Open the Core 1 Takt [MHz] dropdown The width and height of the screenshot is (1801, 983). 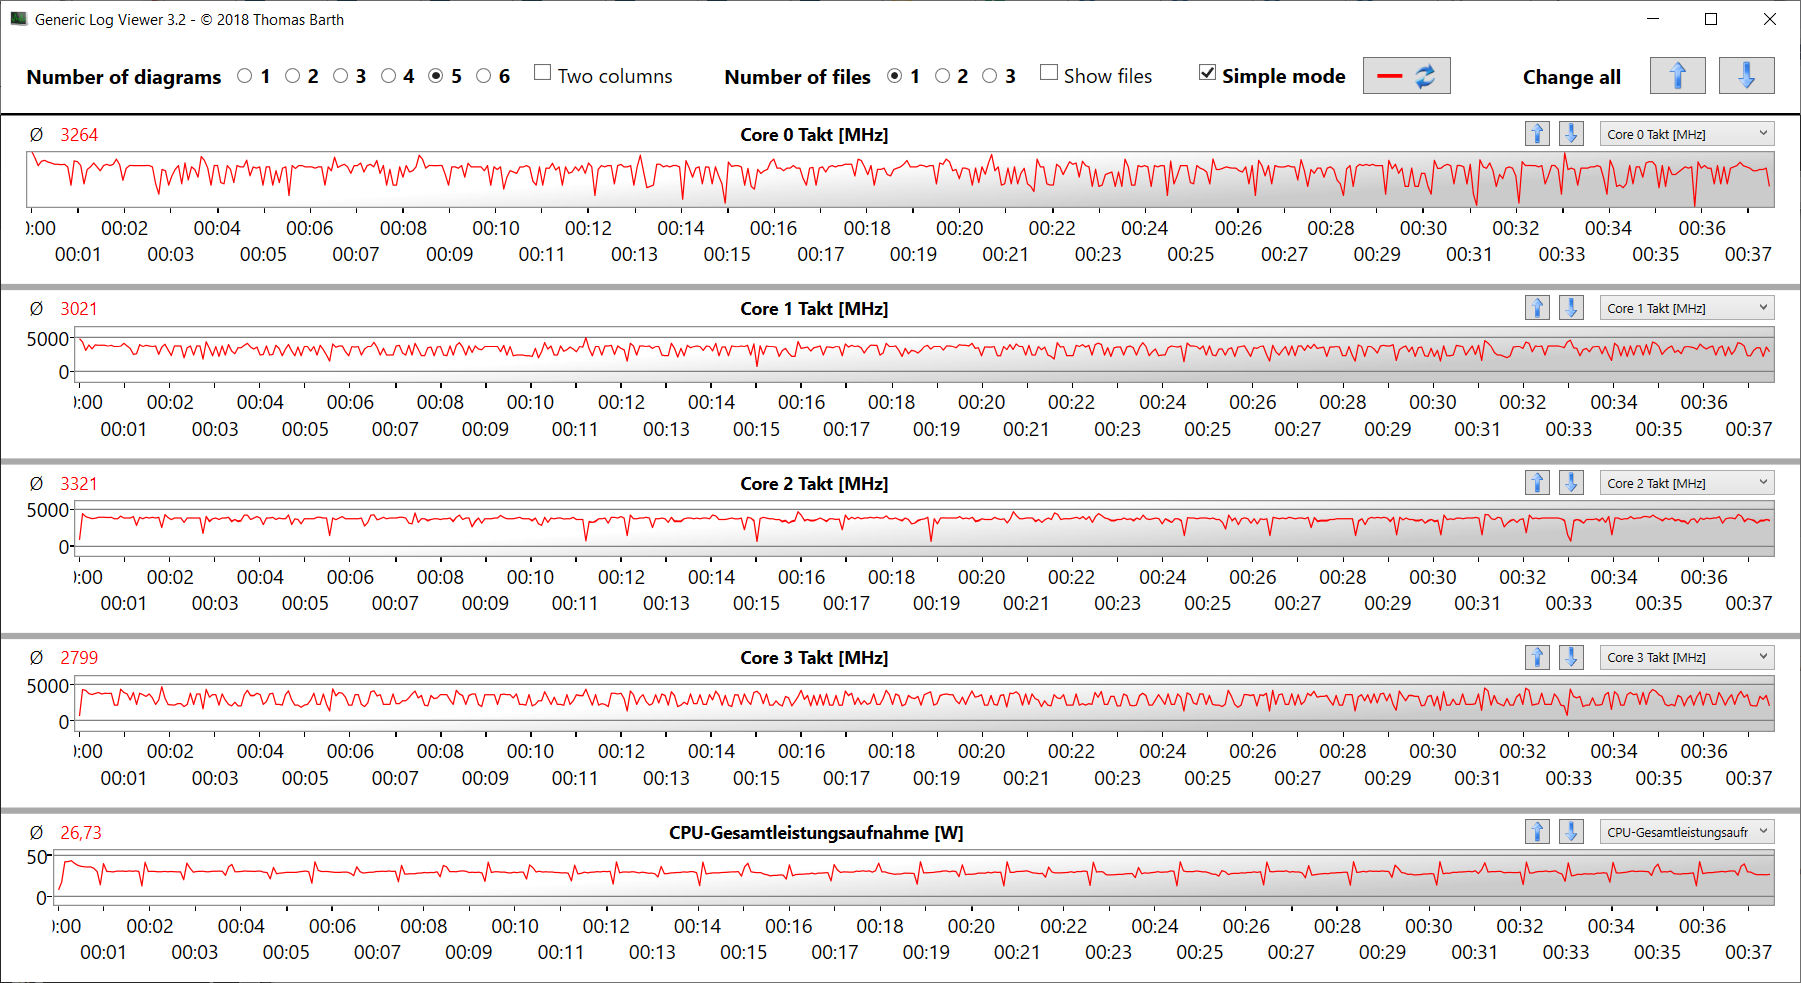[1687, 308]
